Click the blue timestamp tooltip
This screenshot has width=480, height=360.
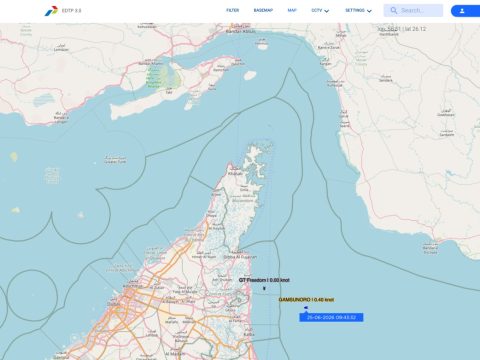[x=331, y=317]
